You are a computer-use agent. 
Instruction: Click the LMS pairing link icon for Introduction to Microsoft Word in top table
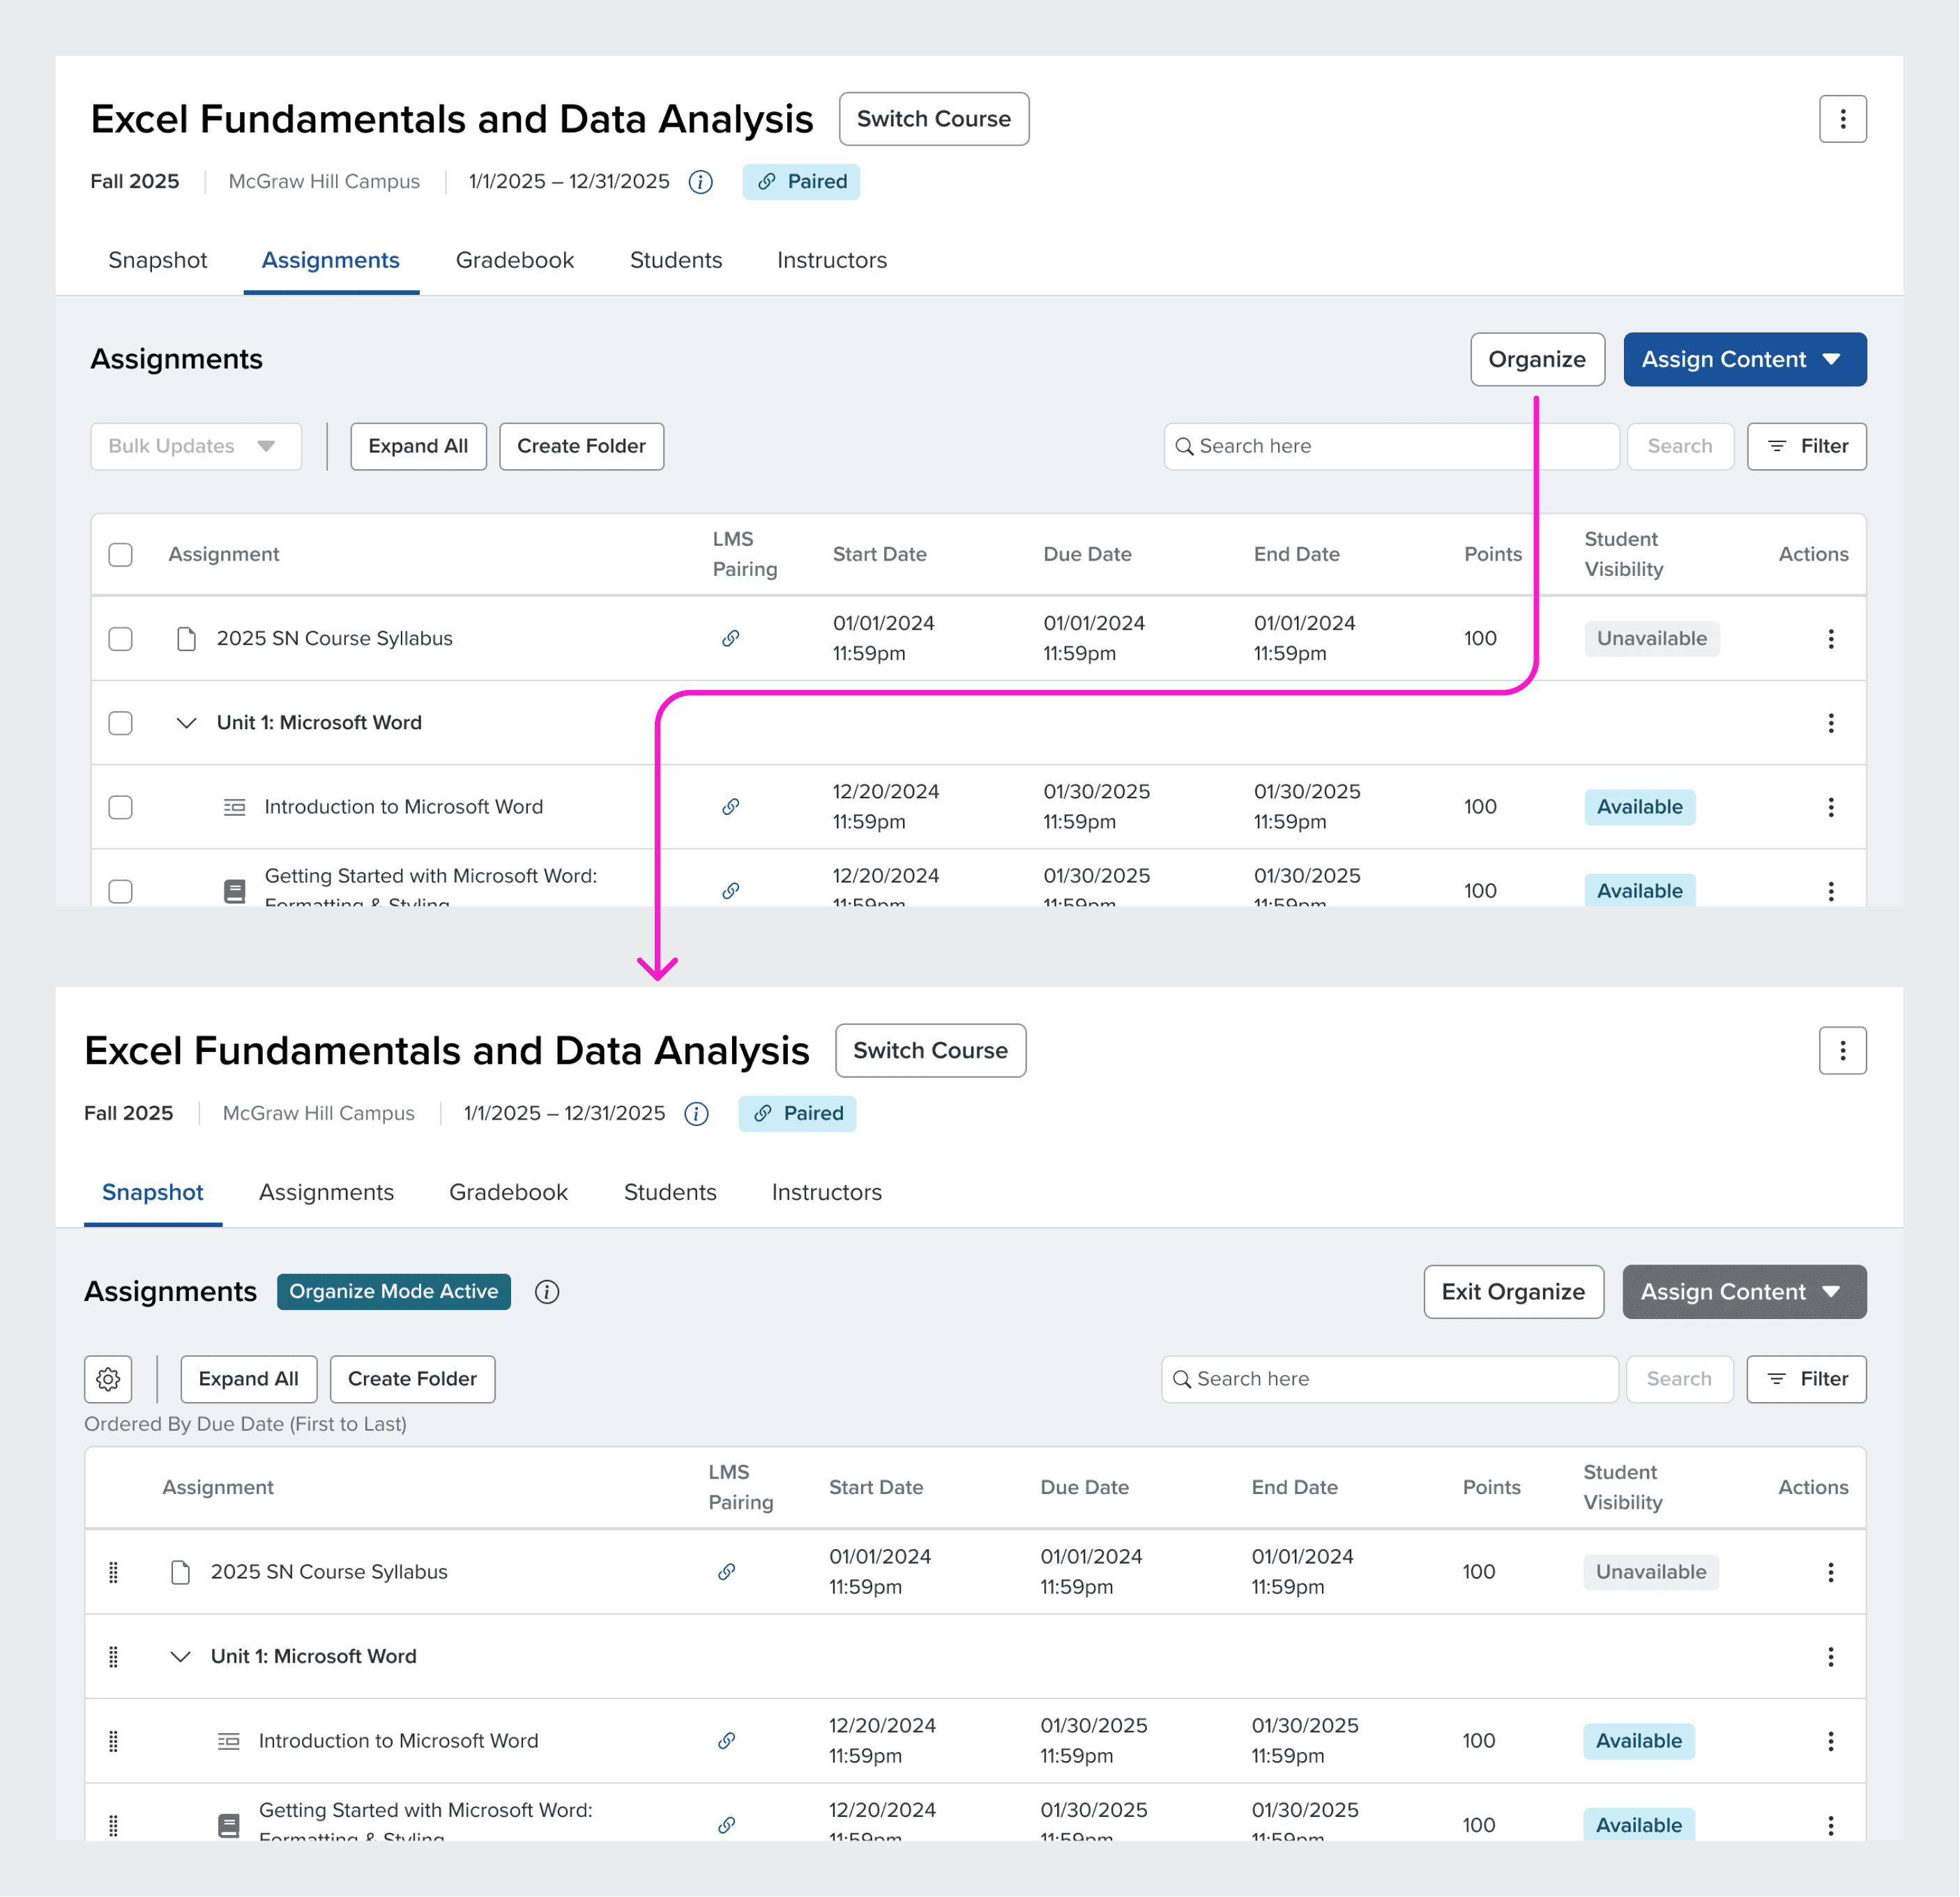731,807
